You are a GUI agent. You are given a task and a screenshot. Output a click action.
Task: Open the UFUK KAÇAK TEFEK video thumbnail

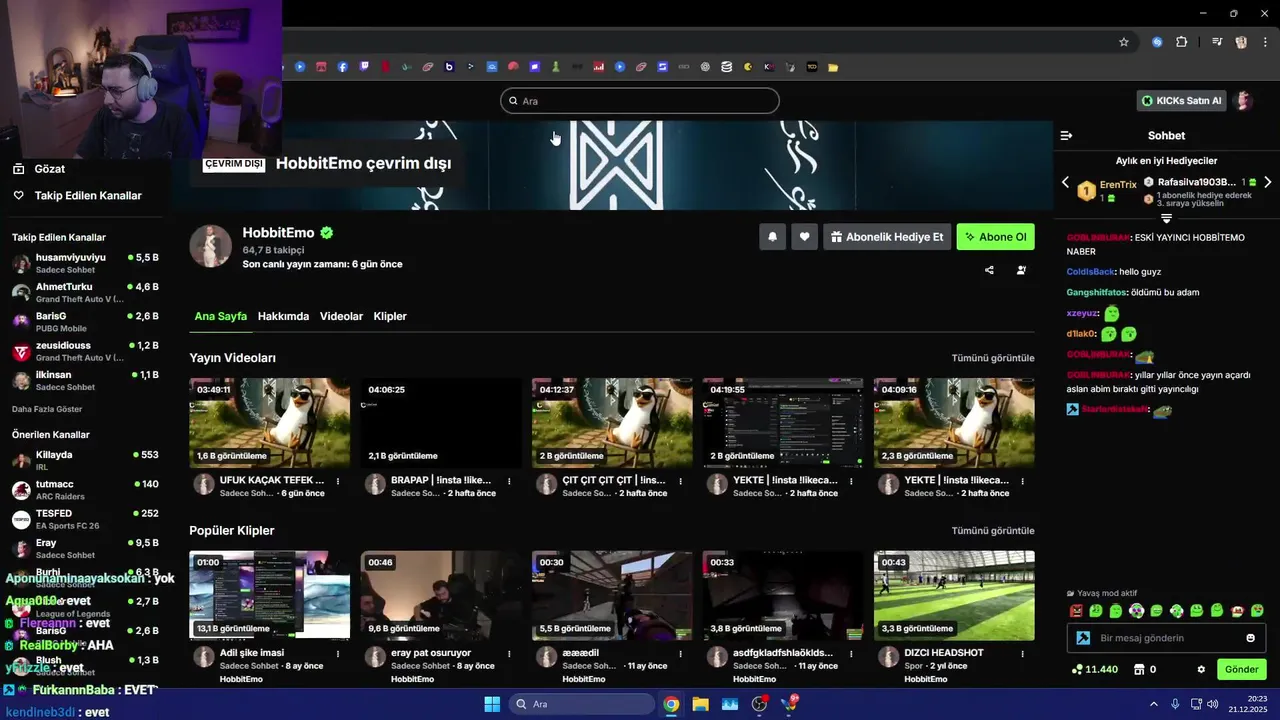pos(270,423)
